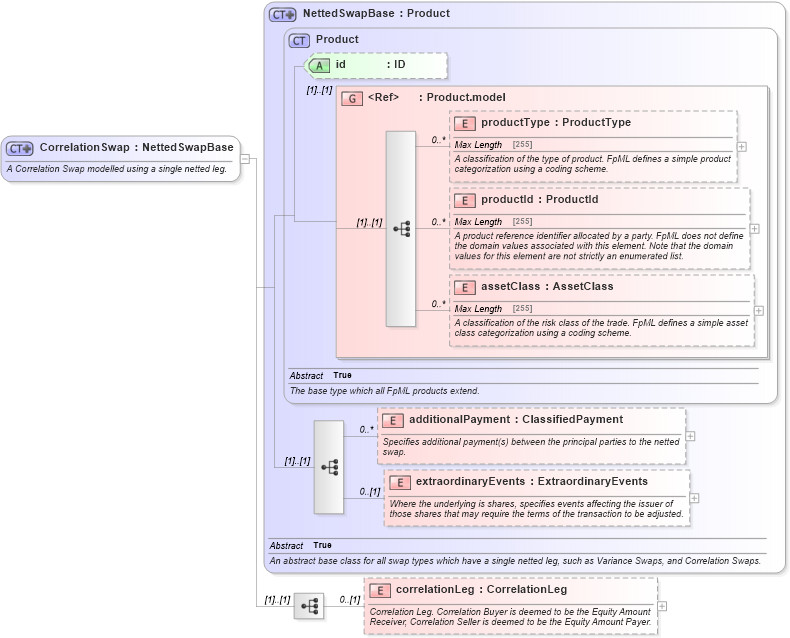Click the CT+ icon of CorrelationSwap
The width and height of the screenshot is (790, 638).
[20, 149]
